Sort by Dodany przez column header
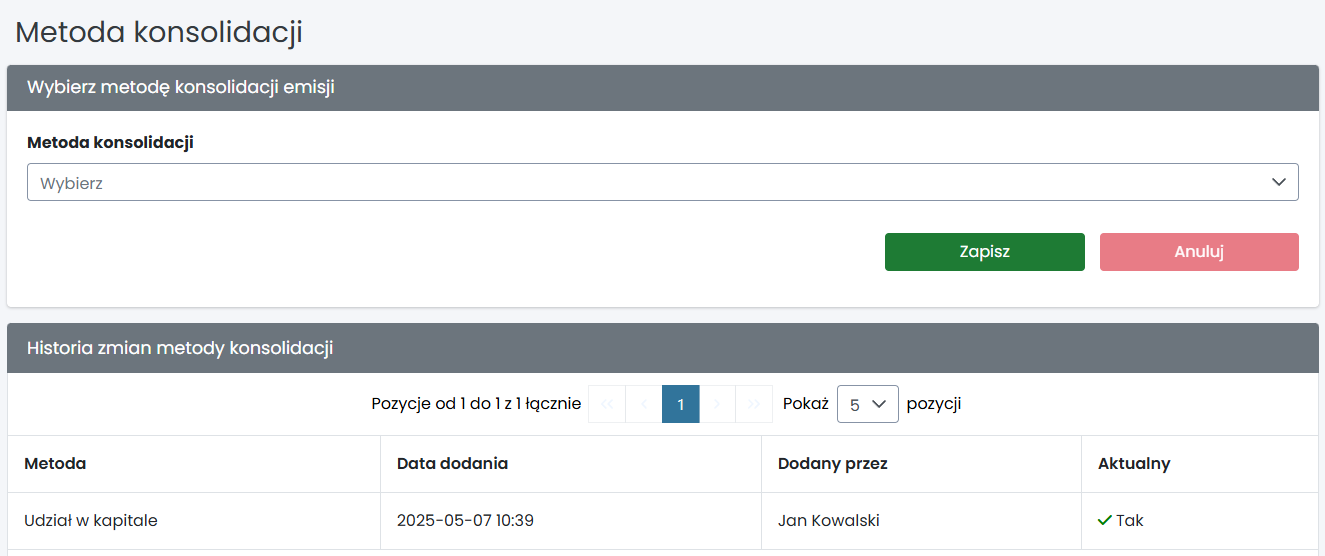The width and height of the screenshot is (1325, 556). pos(832,464)
